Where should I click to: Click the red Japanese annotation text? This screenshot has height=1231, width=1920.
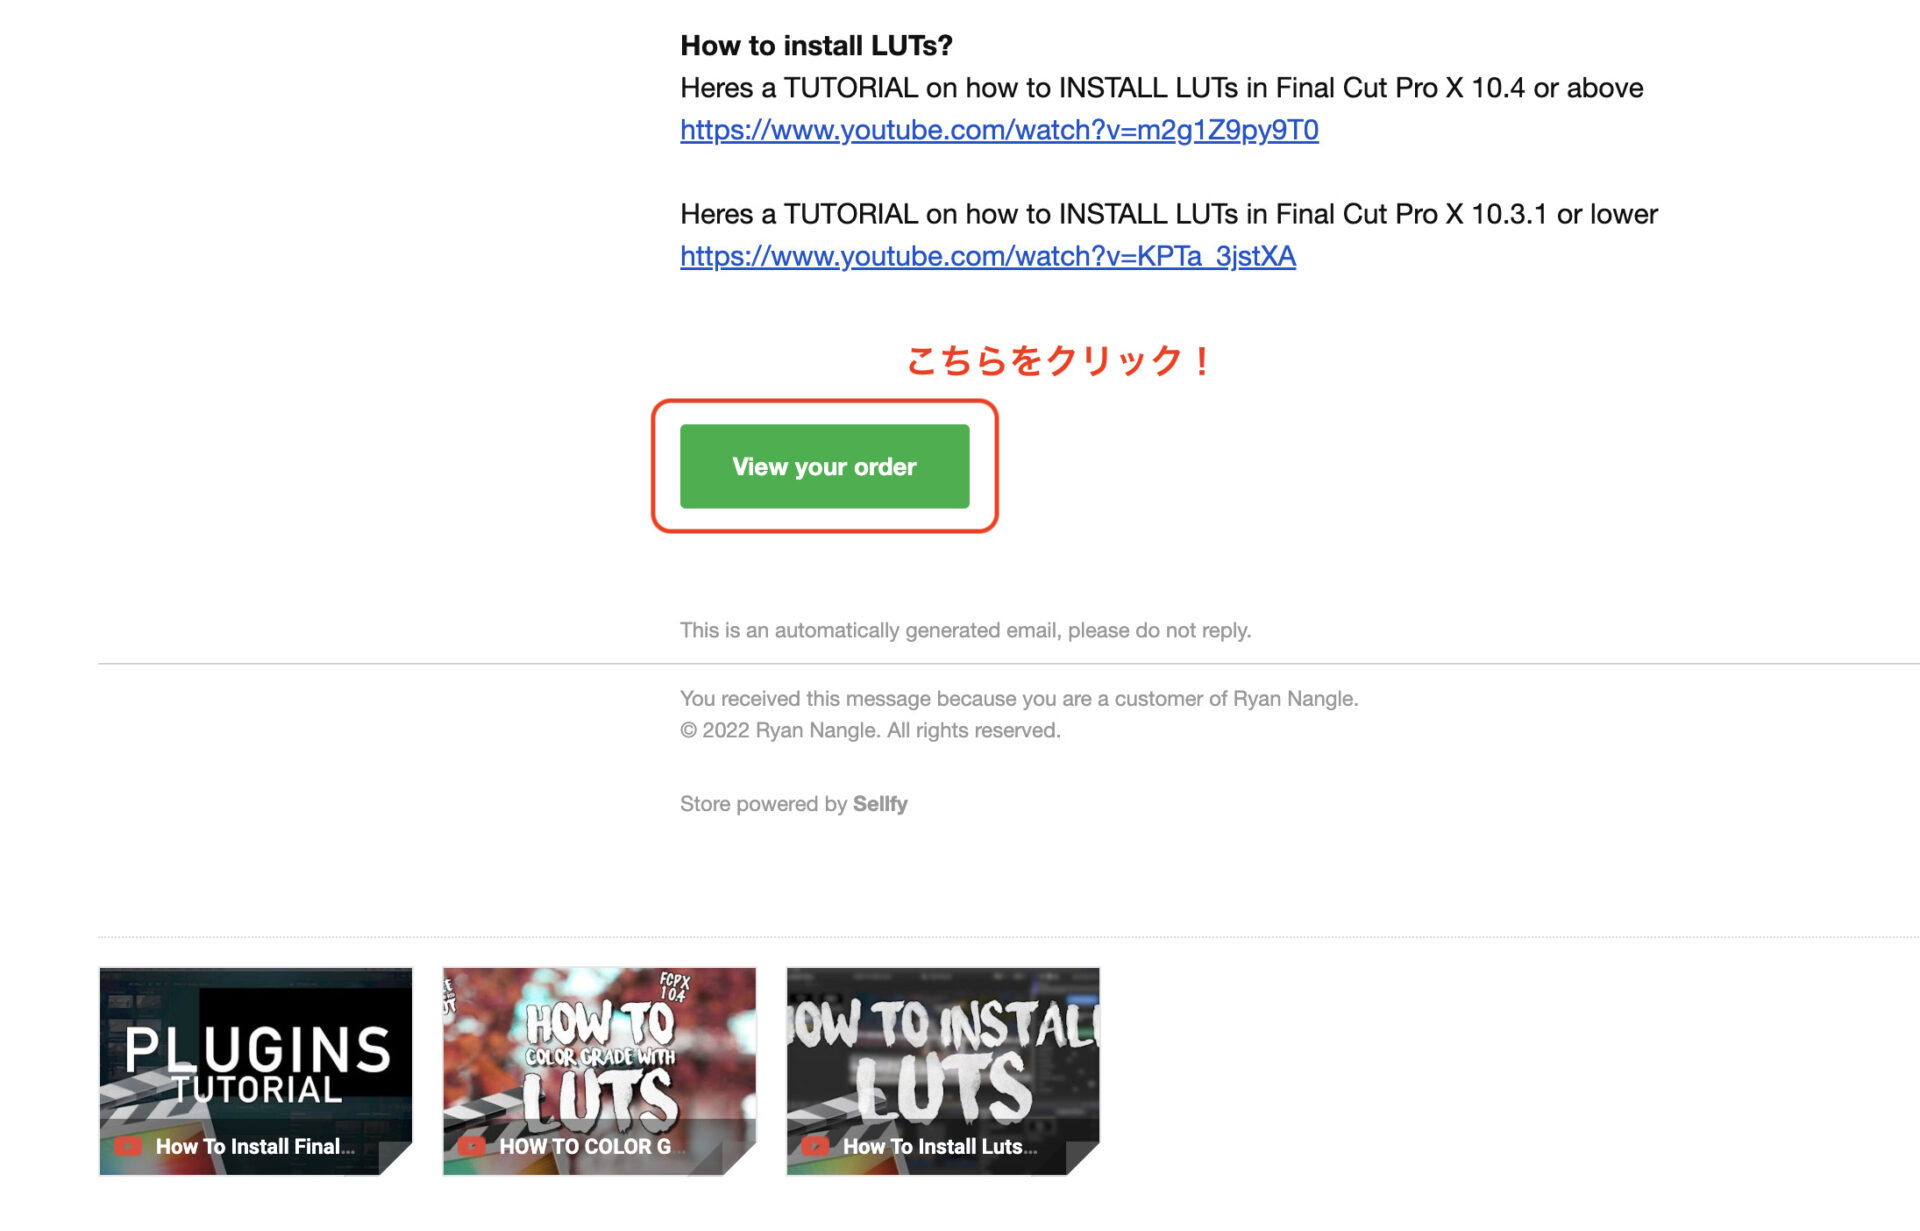coord(1060,360)
